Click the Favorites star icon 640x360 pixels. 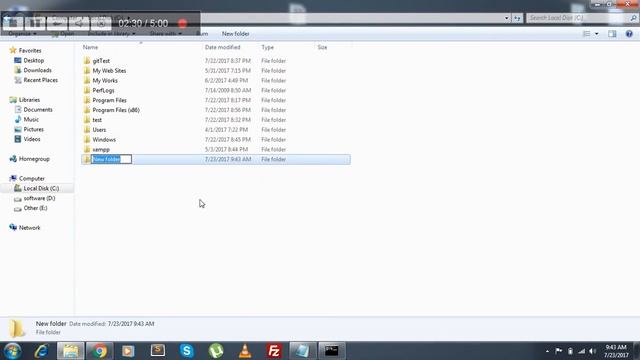[x=13, y=50]
